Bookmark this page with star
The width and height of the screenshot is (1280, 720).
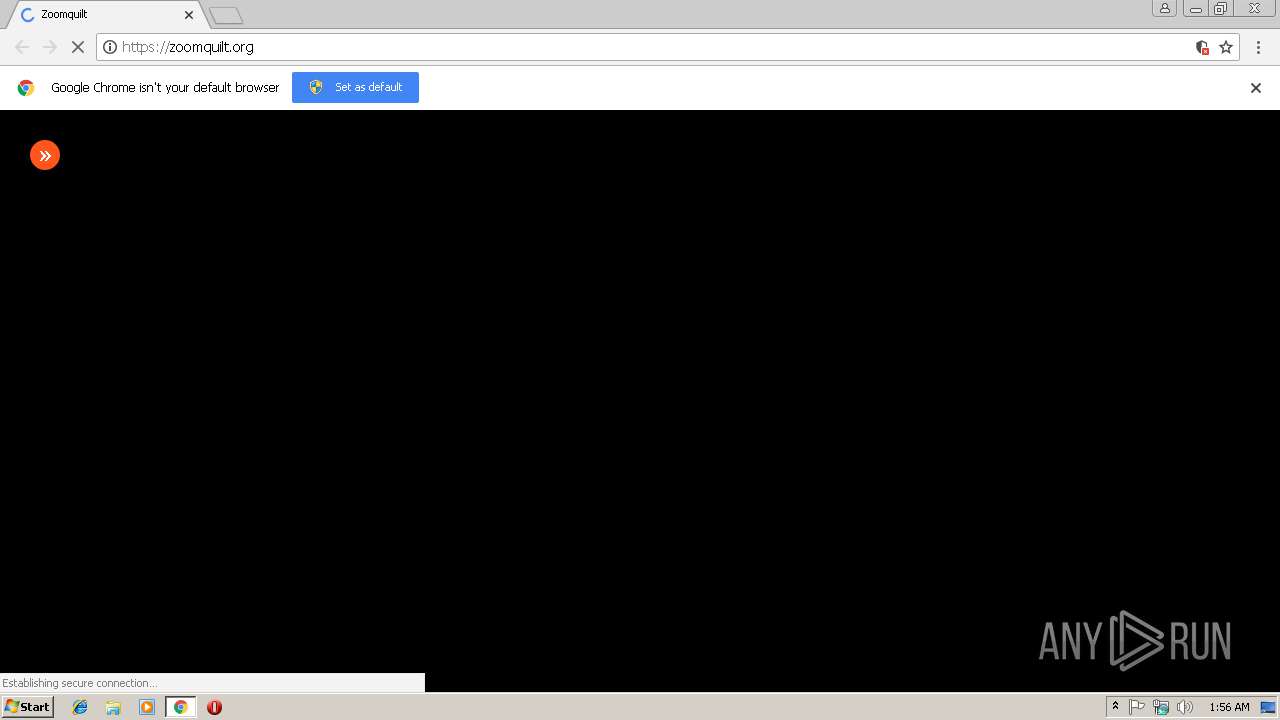[x=1226, y=47]
